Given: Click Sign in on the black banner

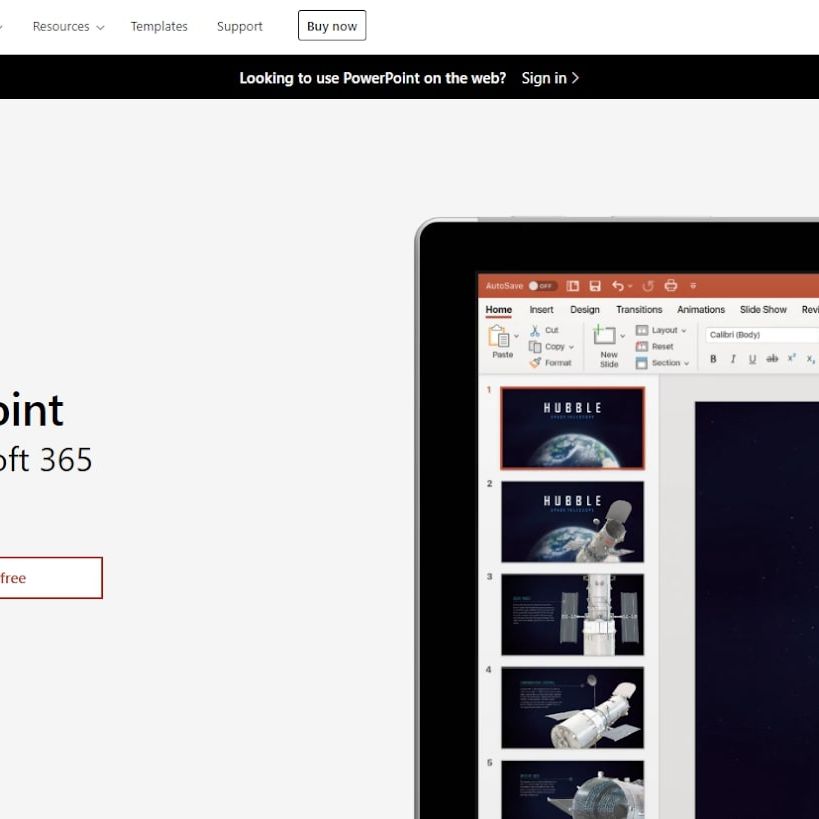Looking at the screenshot, I should coord(549,78).
